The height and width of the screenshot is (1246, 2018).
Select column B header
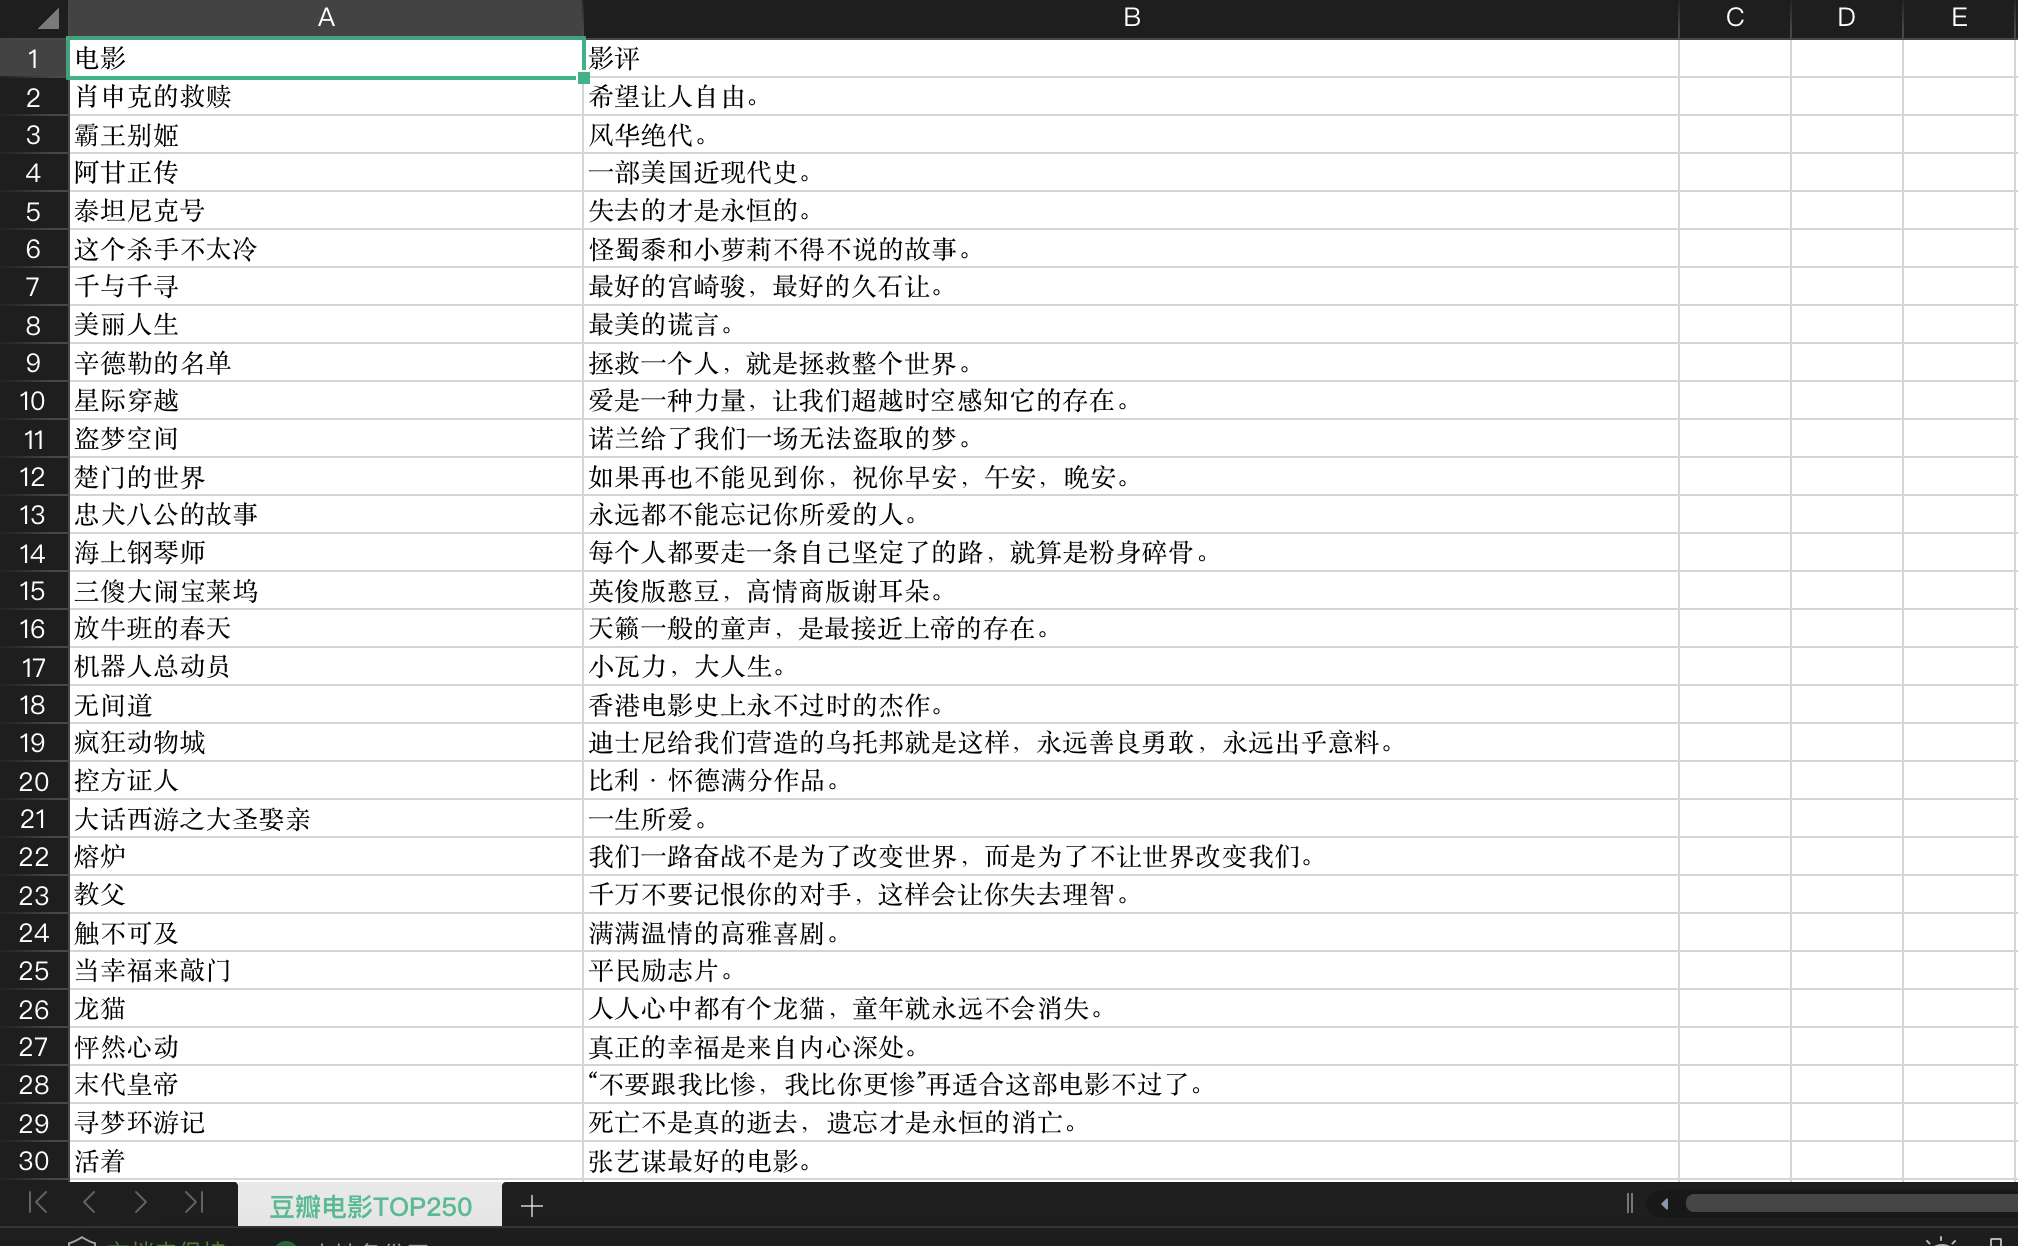1131,18
